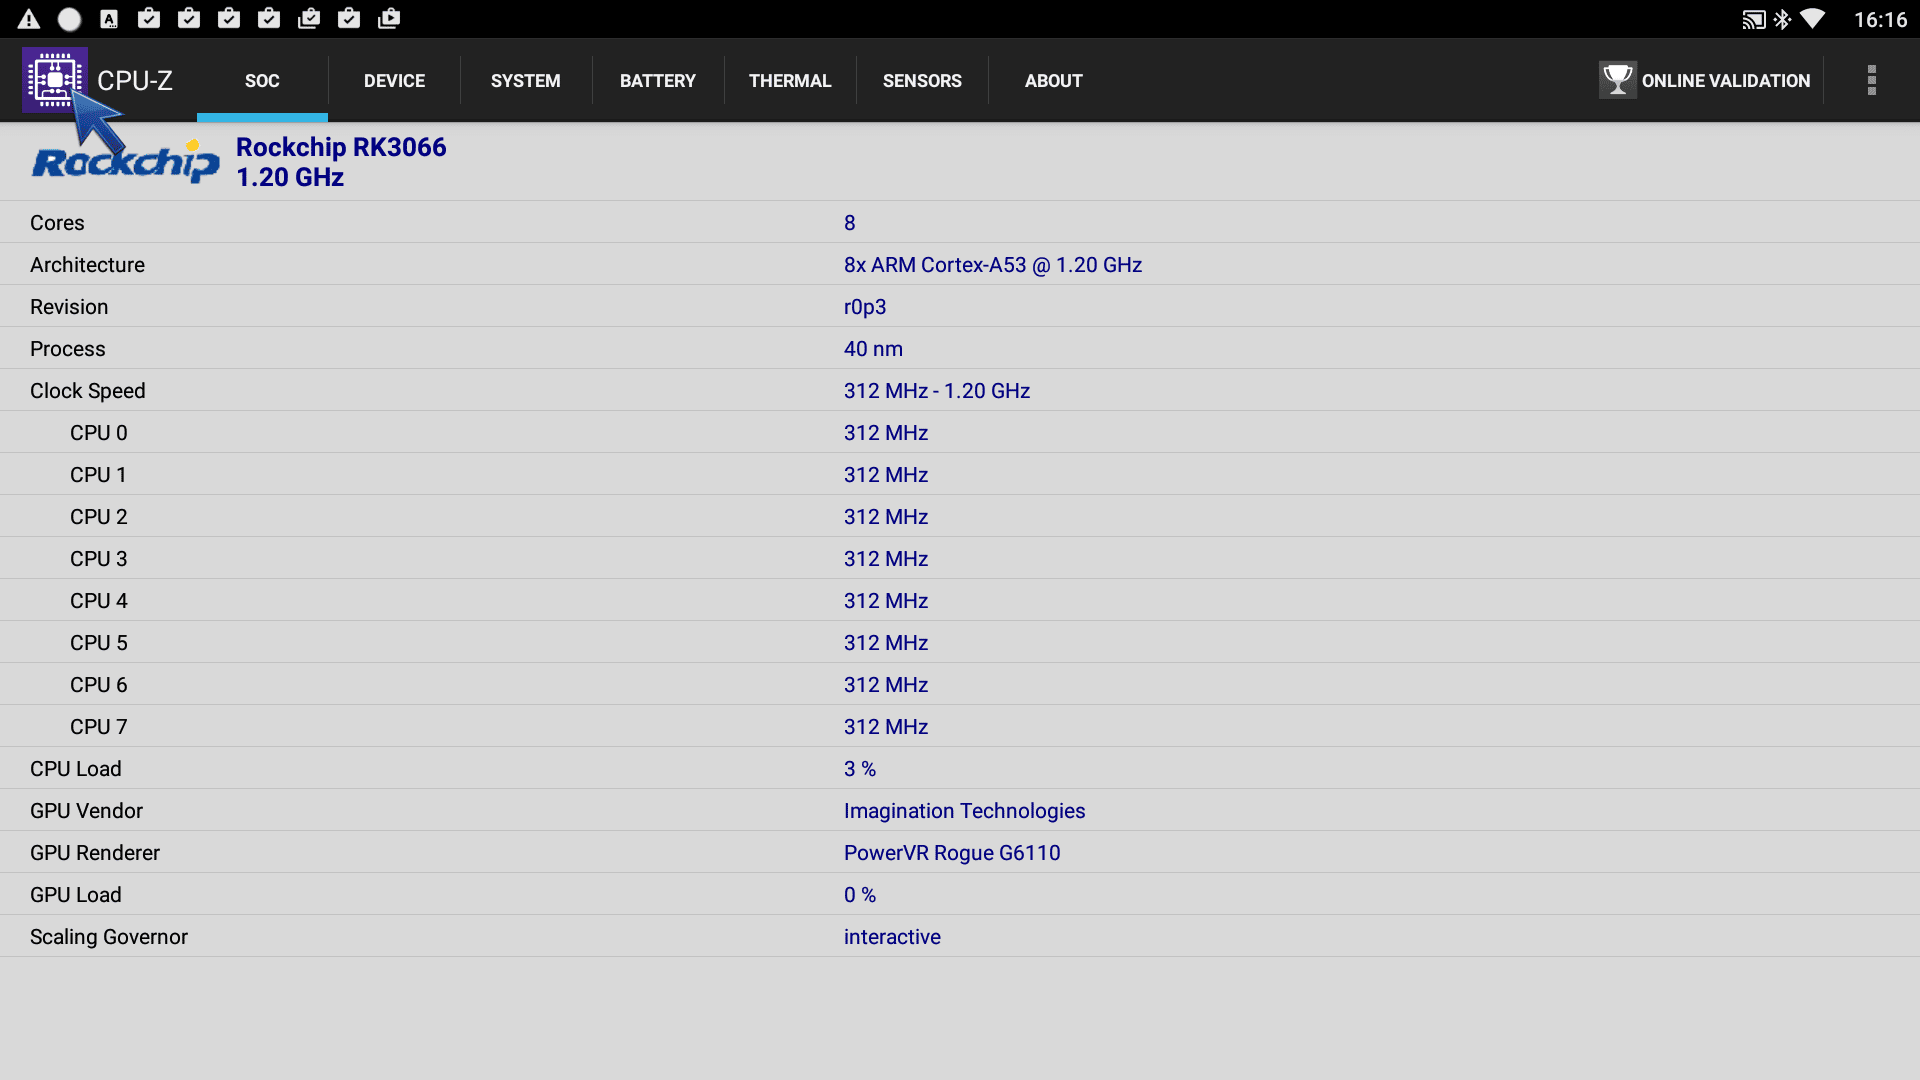Show the ABOUT tab
The image size is (1920, 1080).
coord(1053,81)
